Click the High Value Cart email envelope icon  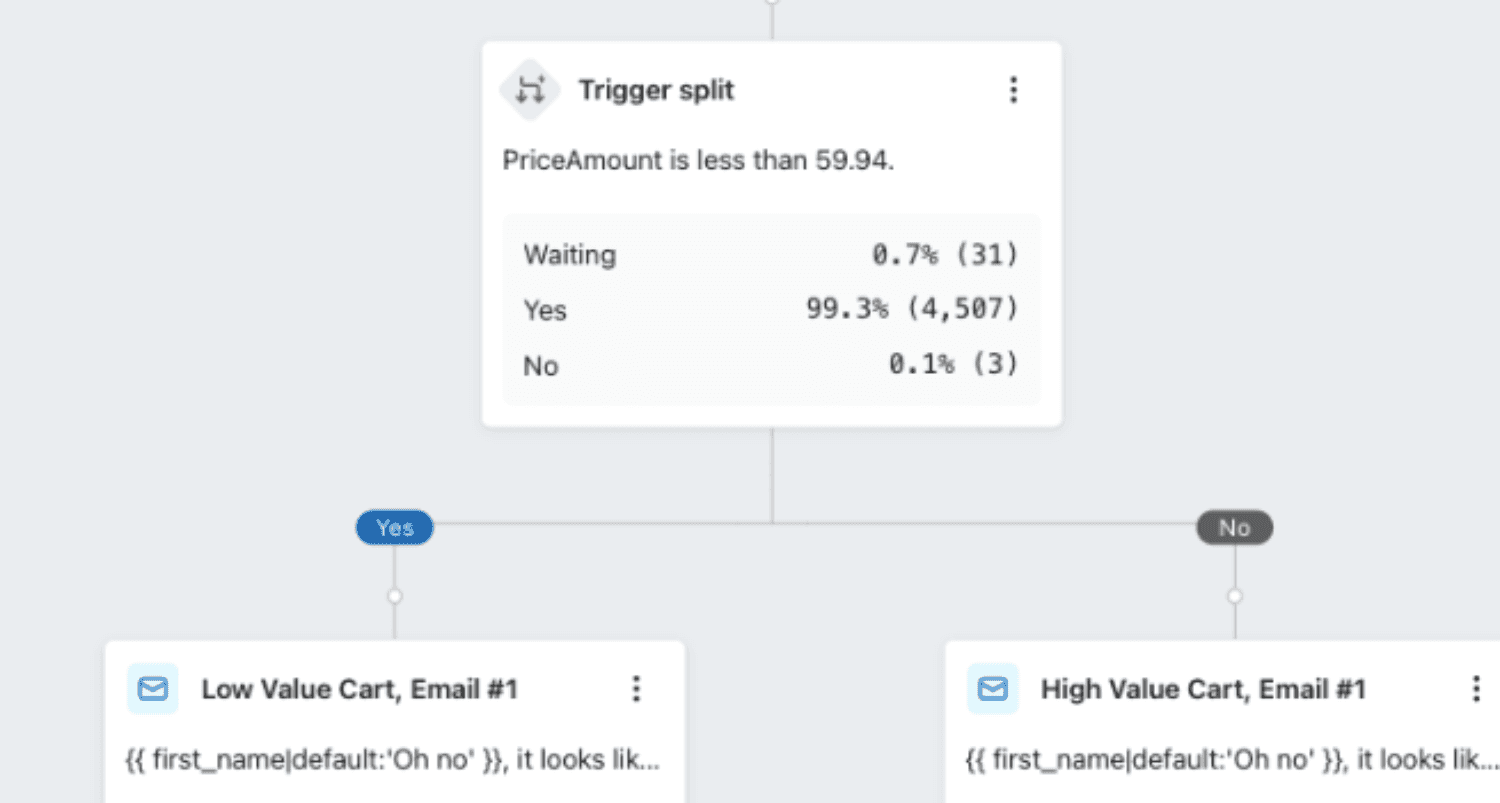coord(992,689)
